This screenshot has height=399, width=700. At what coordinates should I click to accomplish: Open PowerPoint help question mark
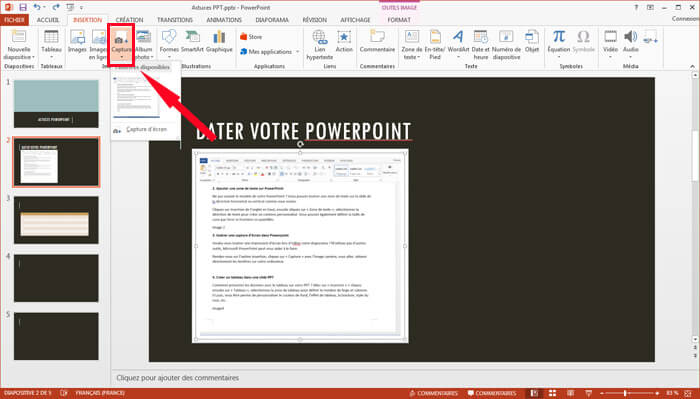pyautogui.click(x=636, y=8)
